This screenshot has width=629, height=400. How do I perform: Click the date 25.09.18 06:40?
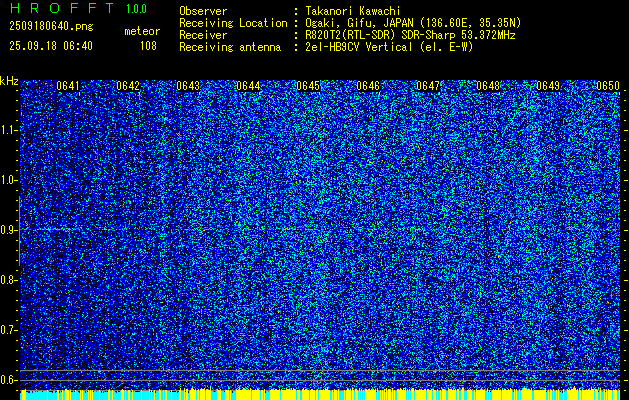(51, 46)
